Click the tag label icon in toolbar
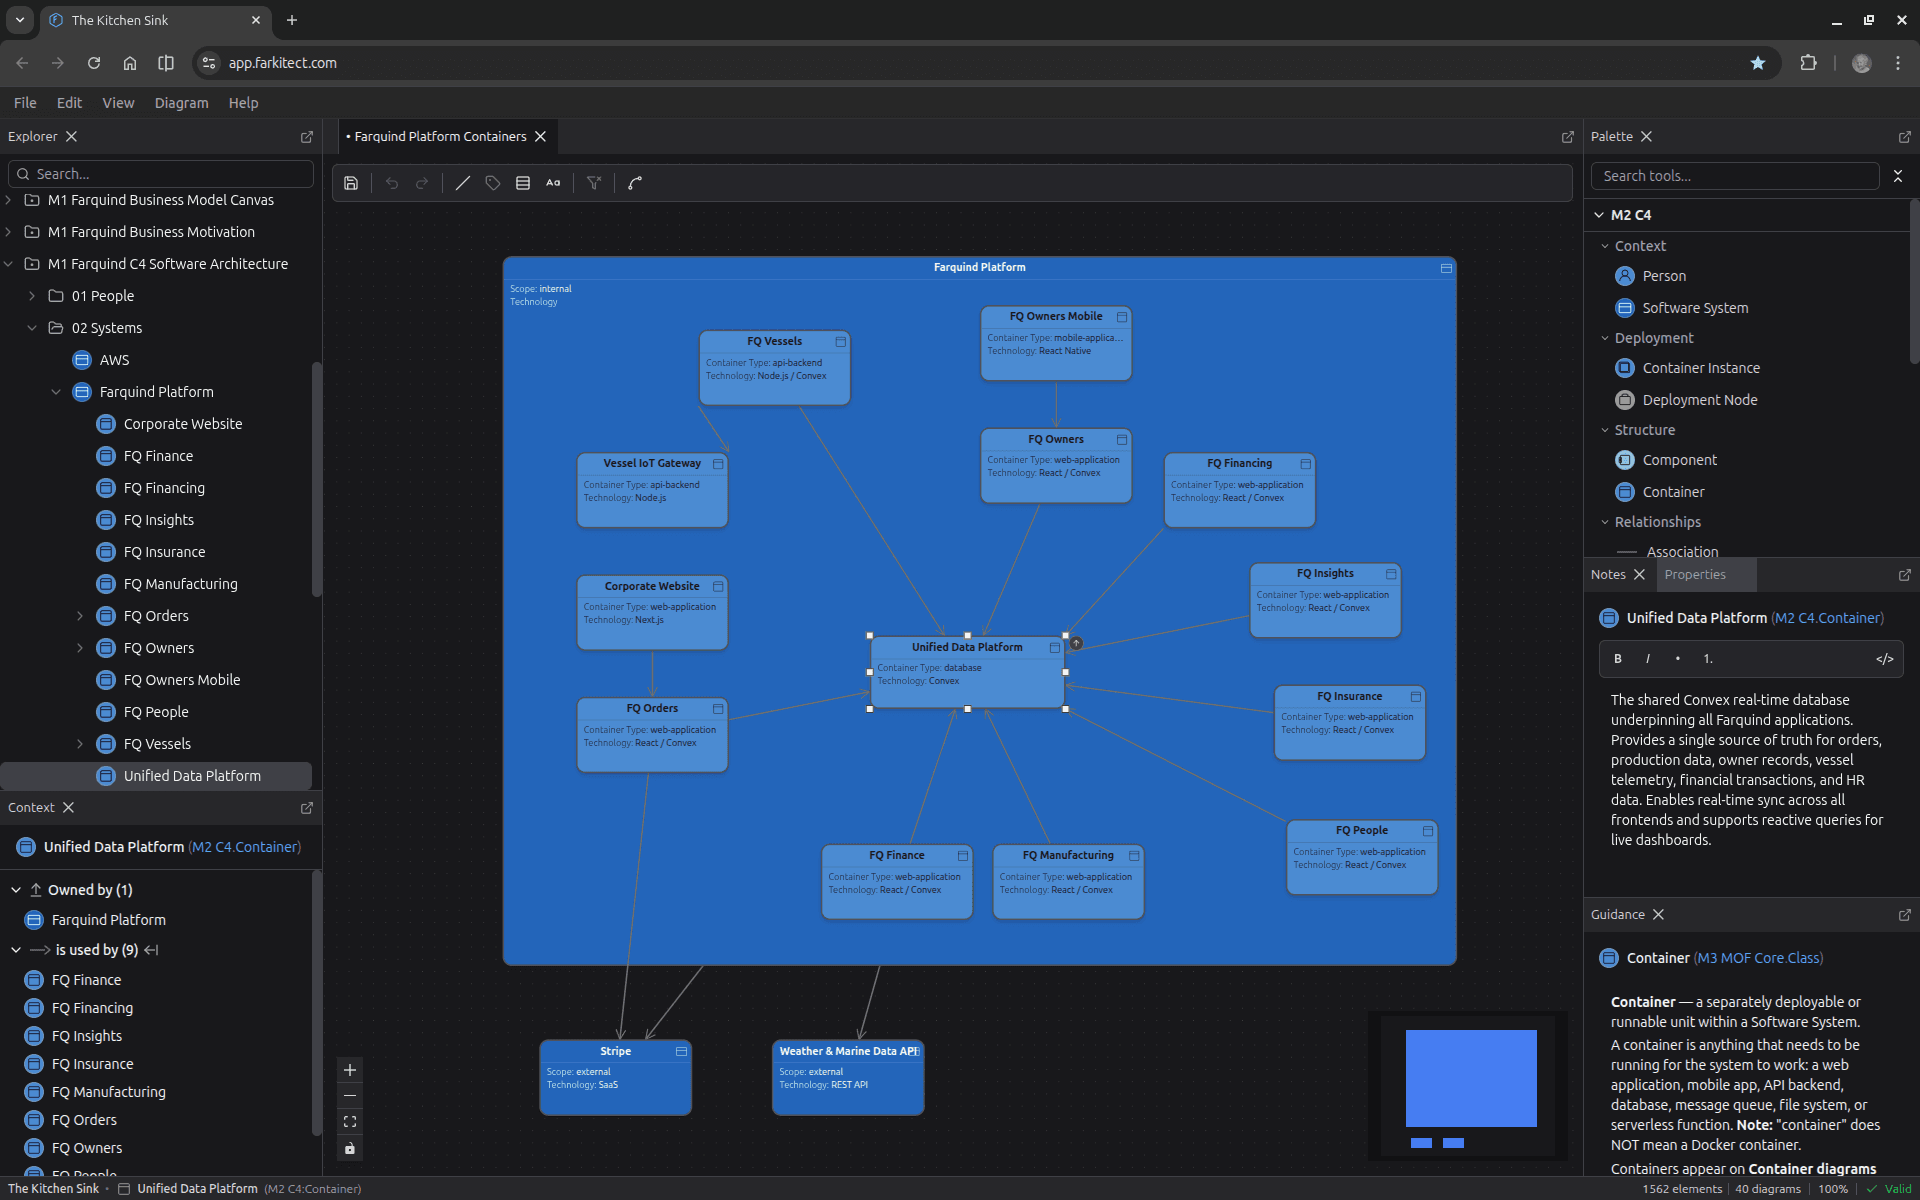The image size is (1920, 1200). pos(493,183)
